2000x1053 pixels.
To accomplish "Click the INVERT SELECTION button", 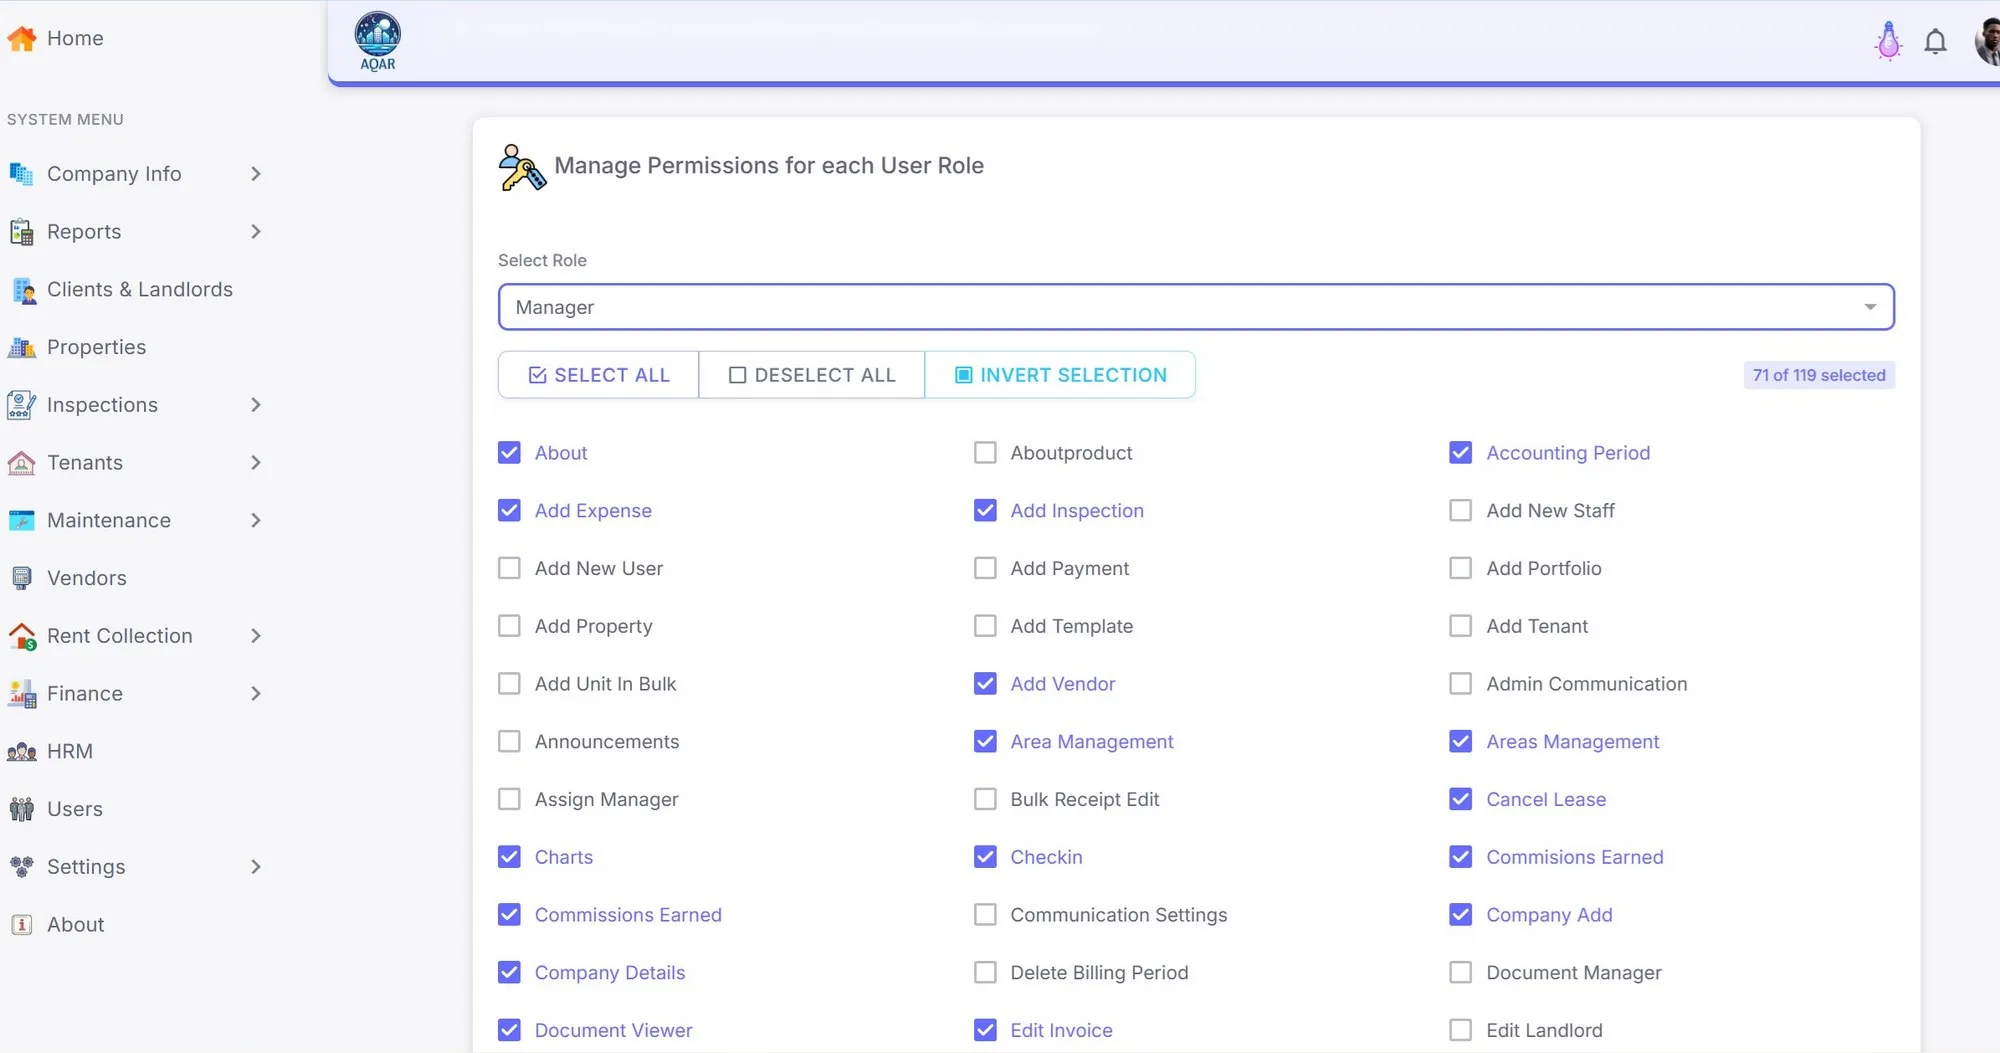I will [1060, 375].
